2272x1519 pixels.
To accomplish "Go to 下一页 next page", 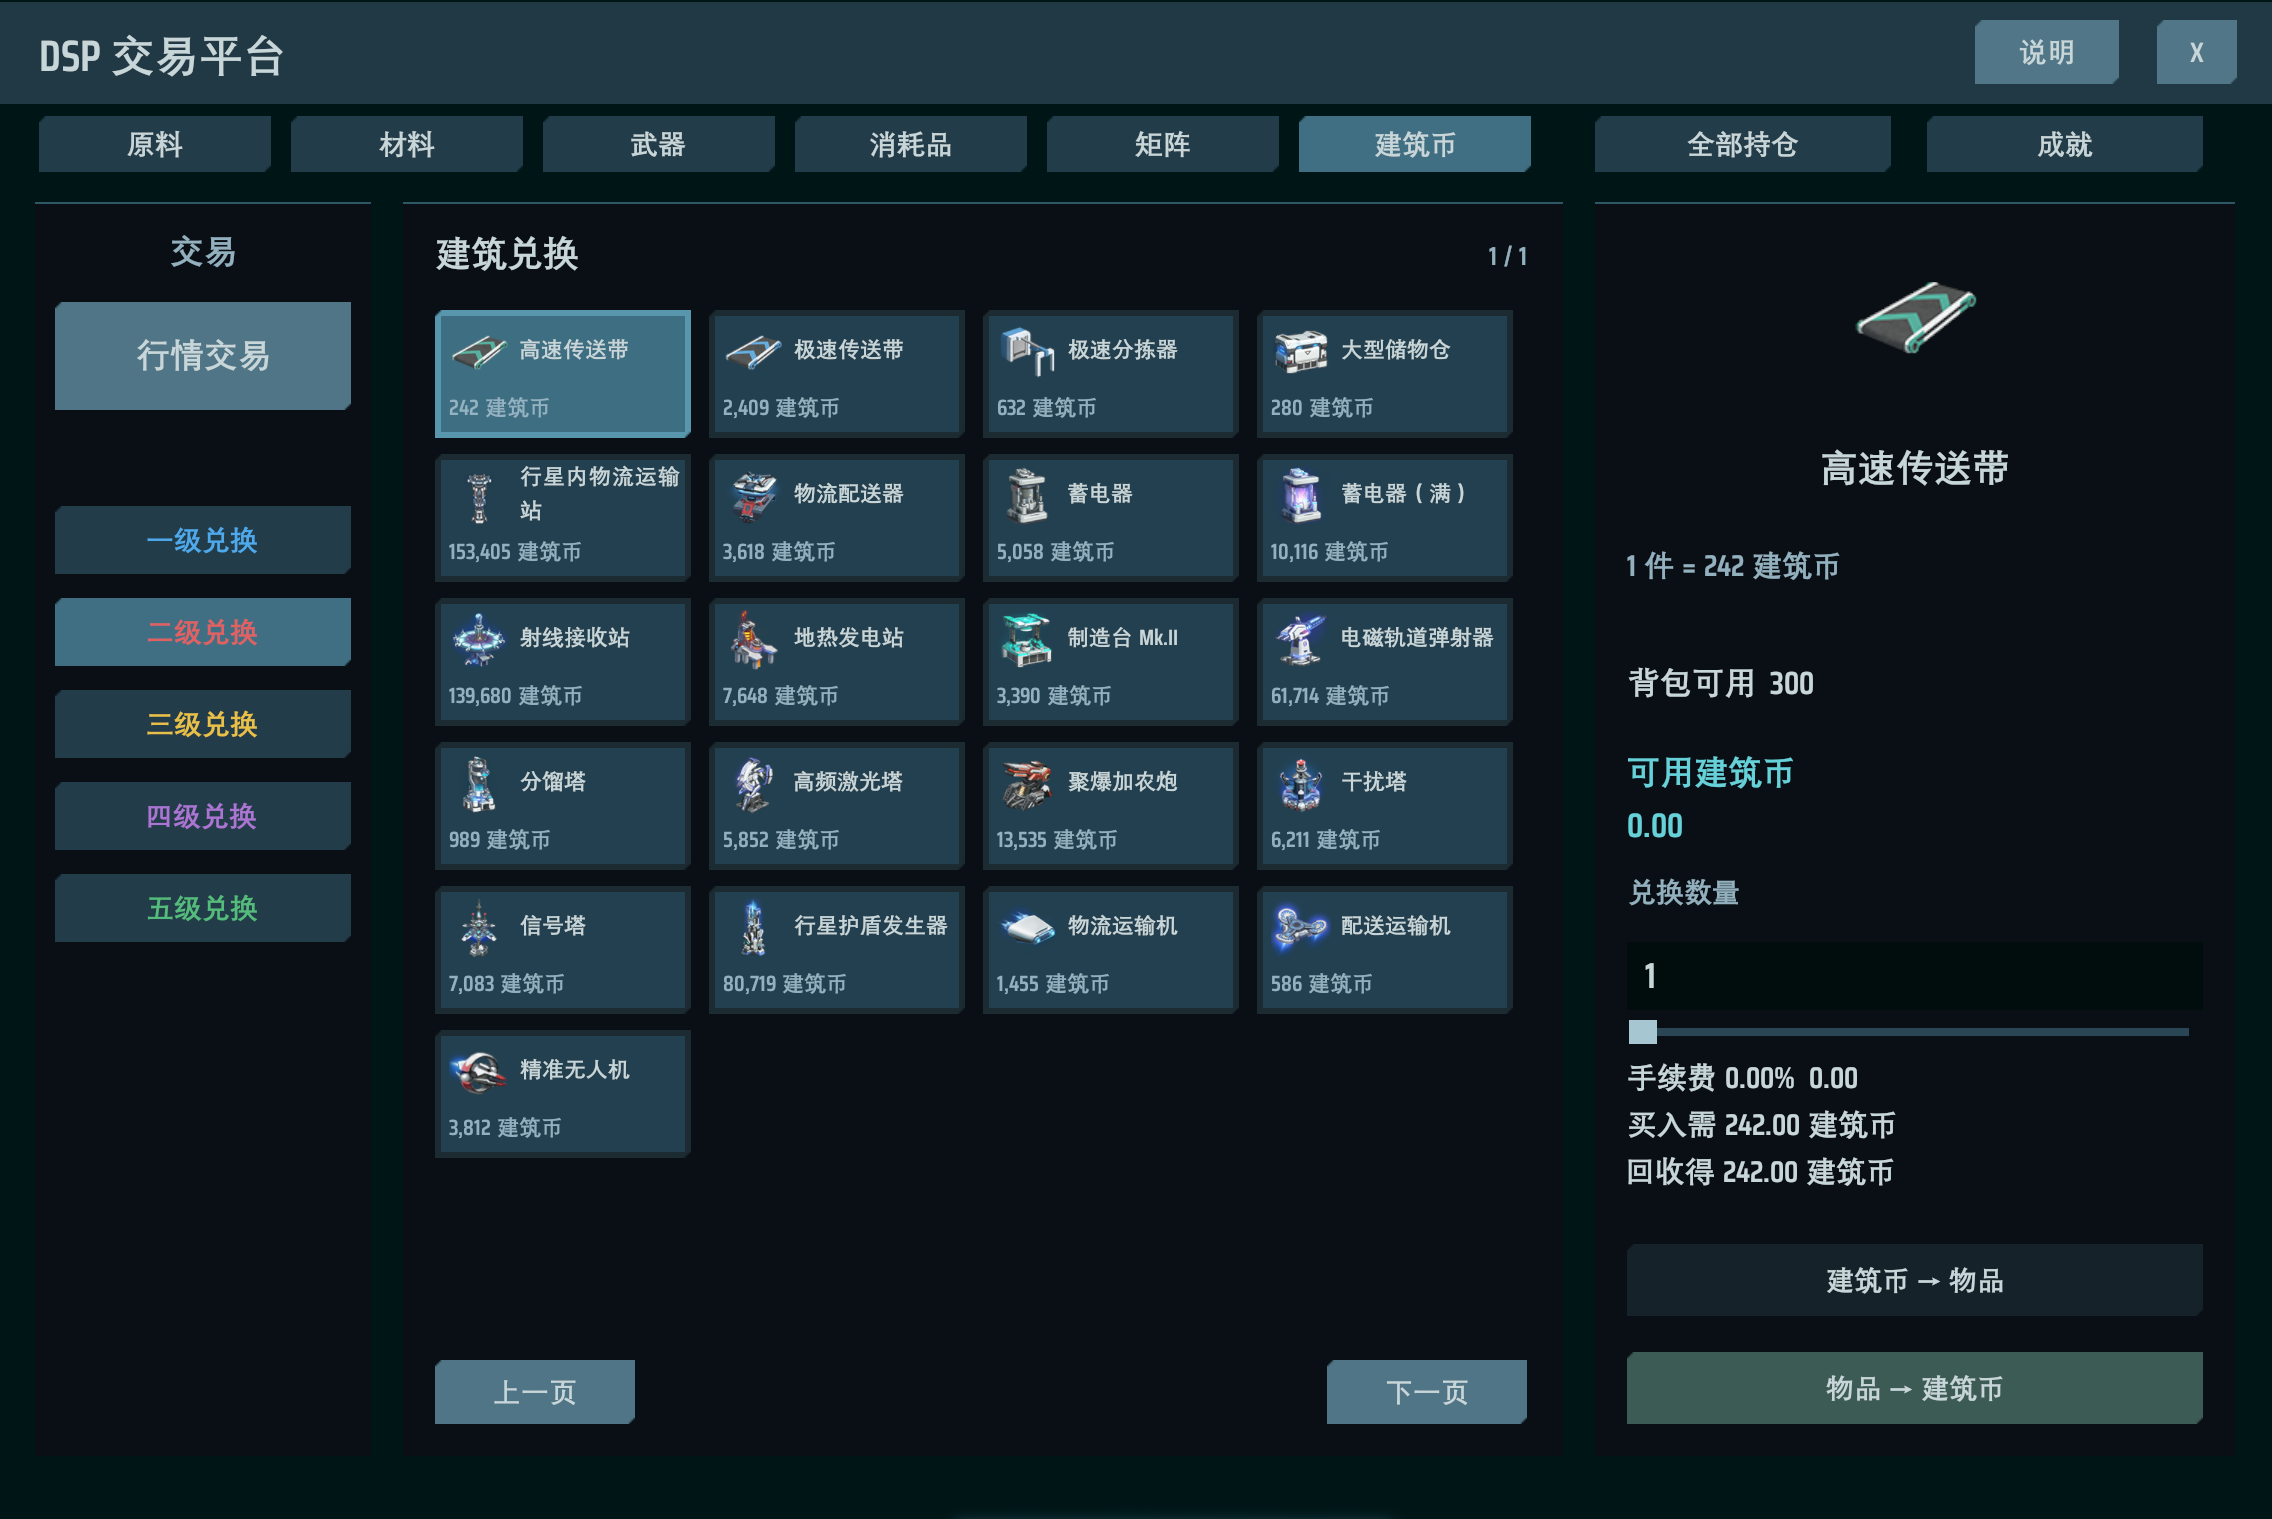I will coord(1427,1392).
